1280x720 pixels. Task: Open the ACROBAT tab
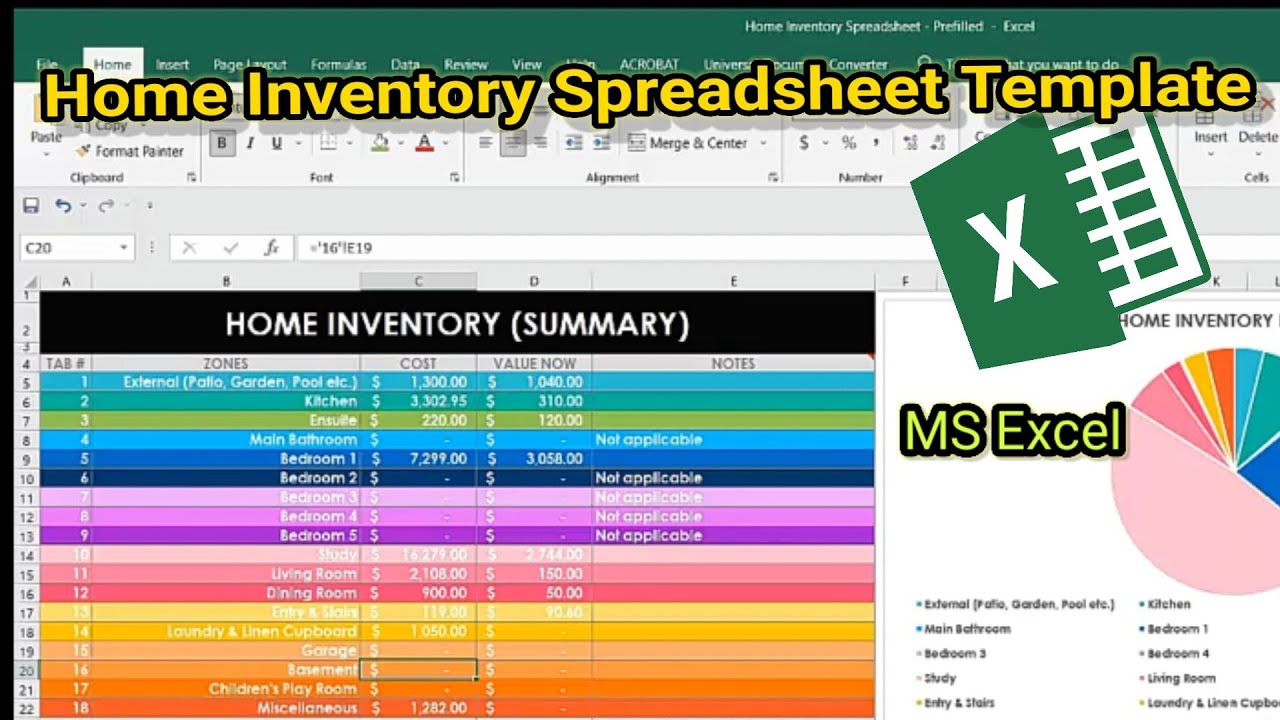[x=649, y=64]
